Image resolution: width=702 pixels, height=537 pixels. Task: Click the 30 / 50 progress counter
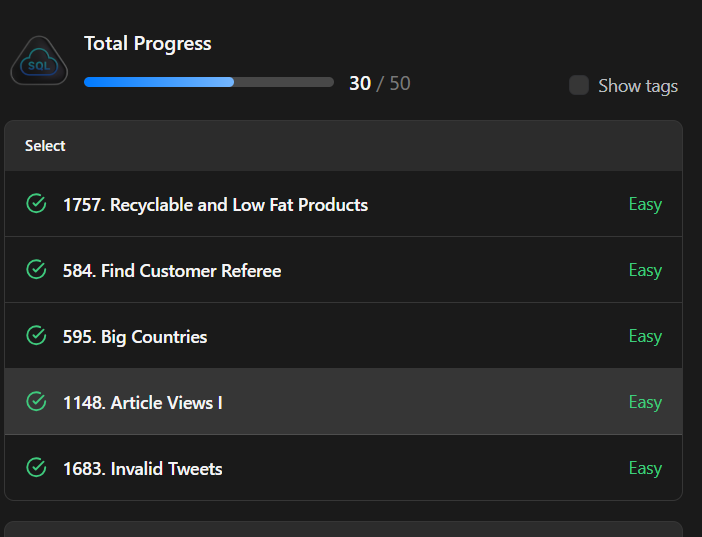(379, 83)
